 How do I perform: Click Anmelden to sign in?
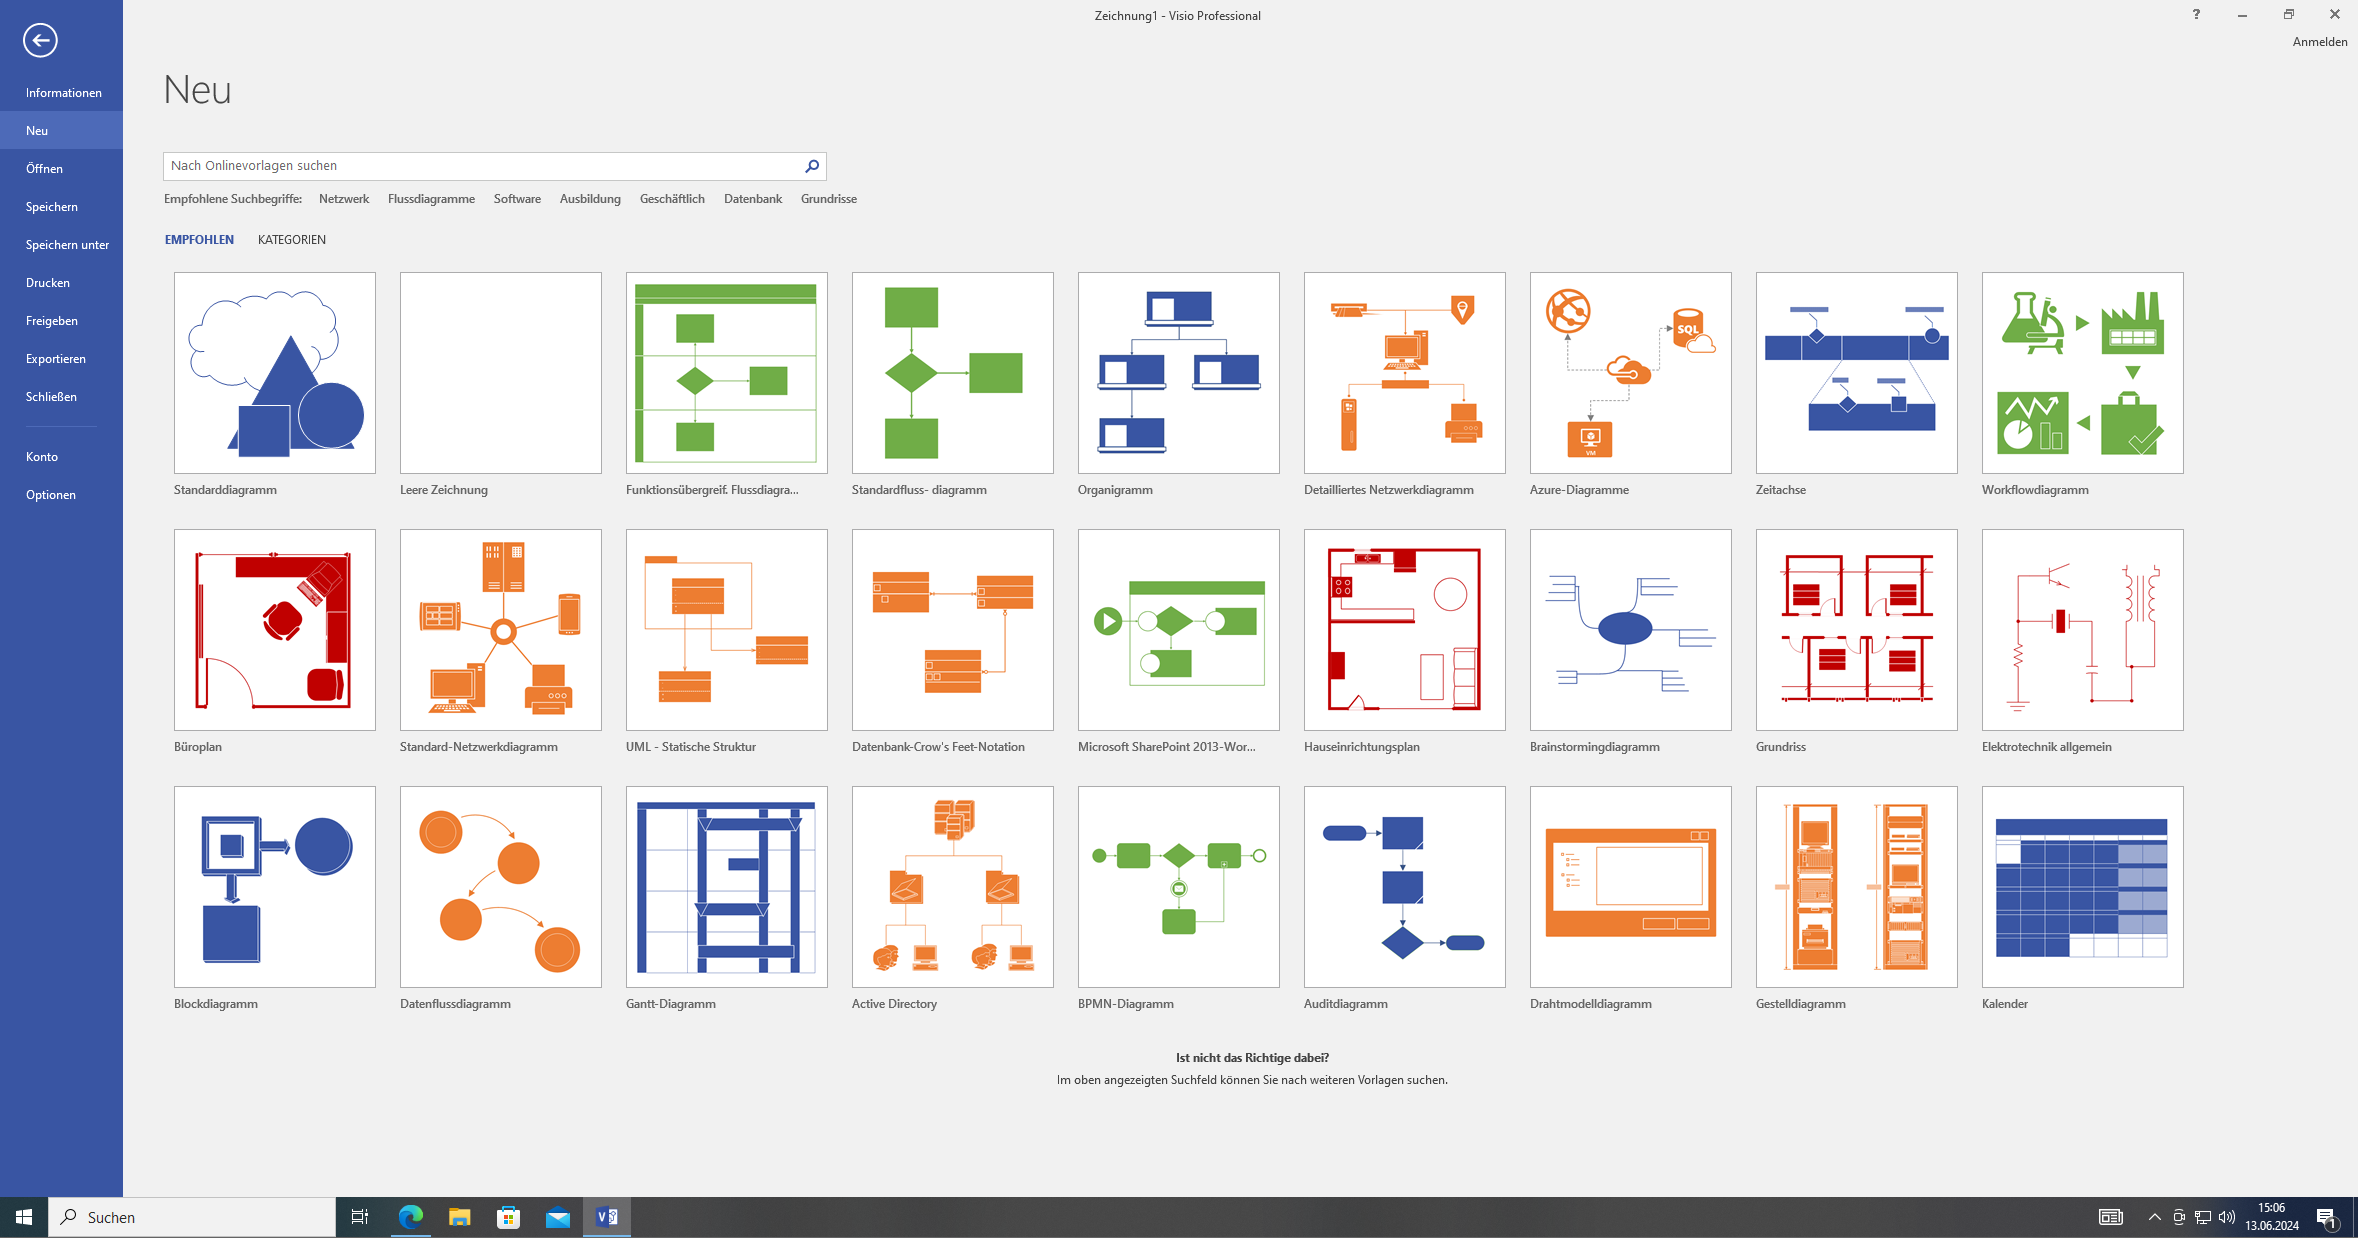point(2320,42)
